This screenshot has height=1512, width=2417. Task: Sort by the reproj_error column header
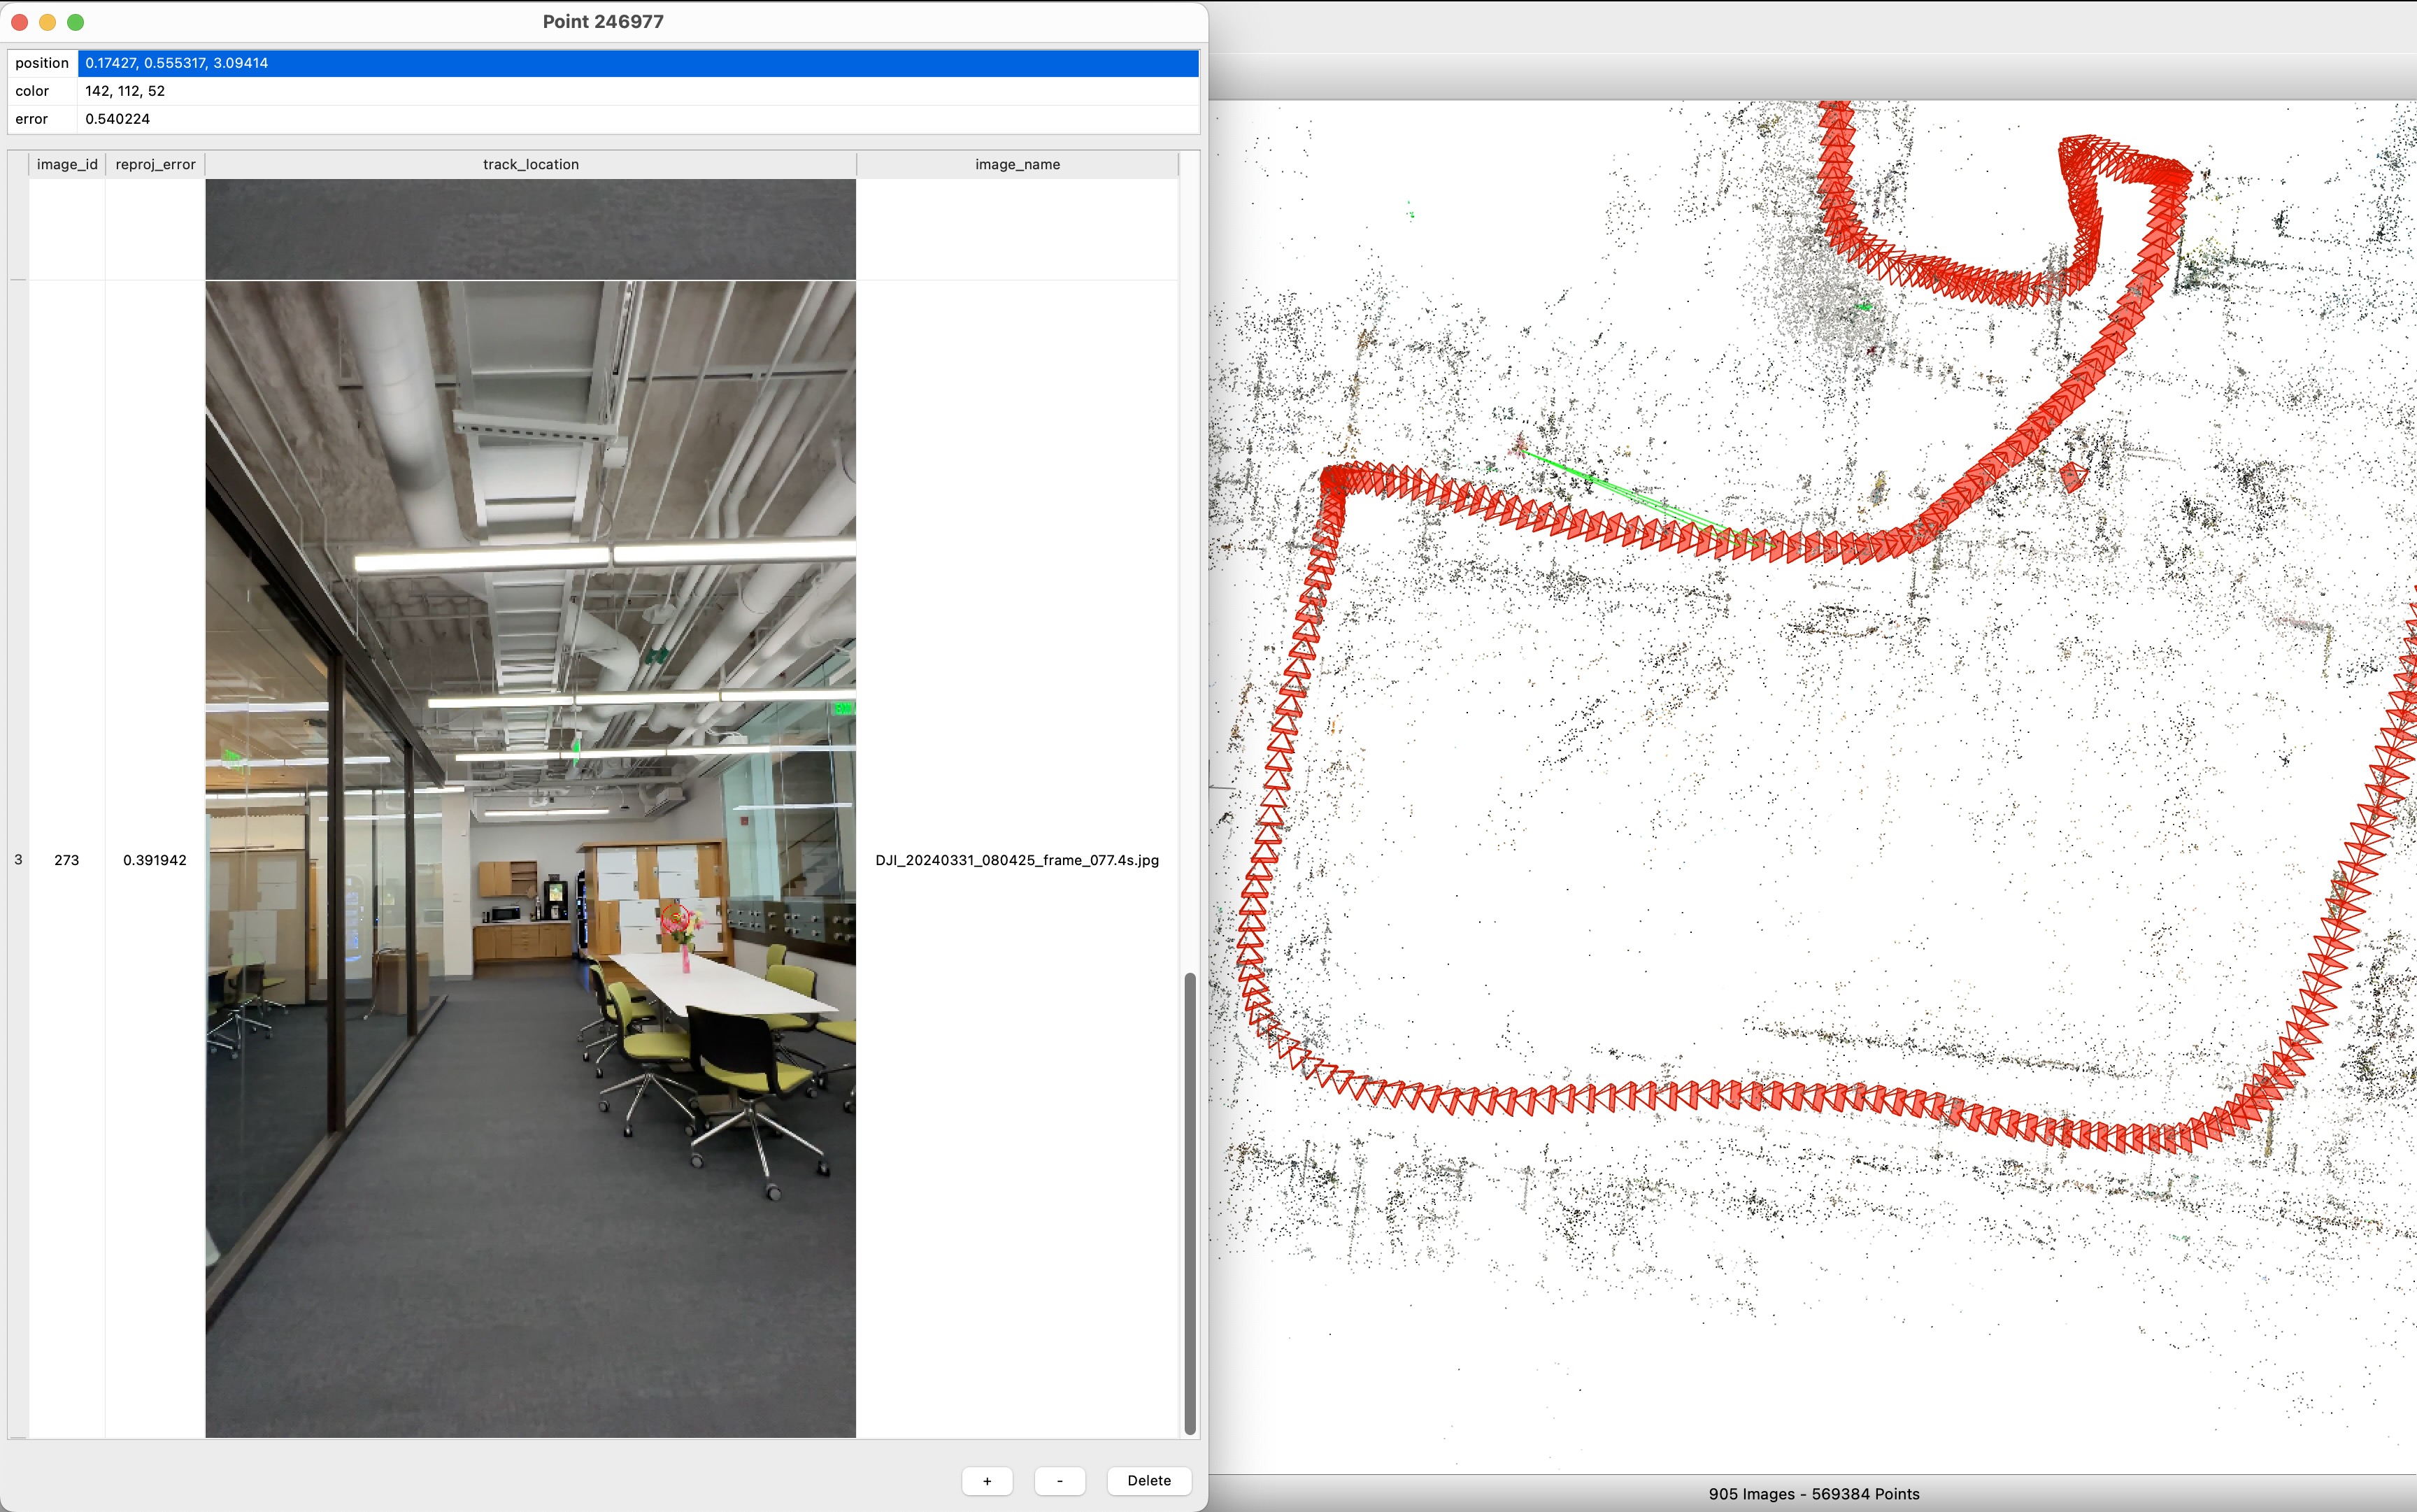[x=155, y=164]
